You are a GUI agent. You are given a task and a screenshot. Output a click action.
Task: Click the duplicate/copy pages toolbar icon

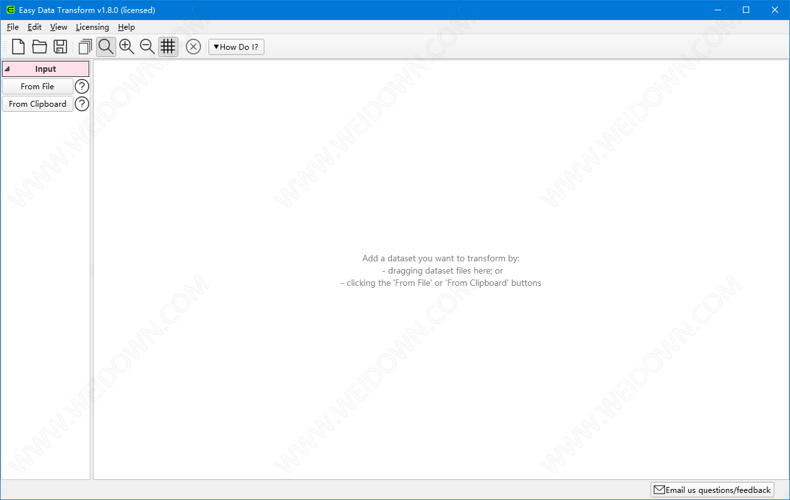85,47
